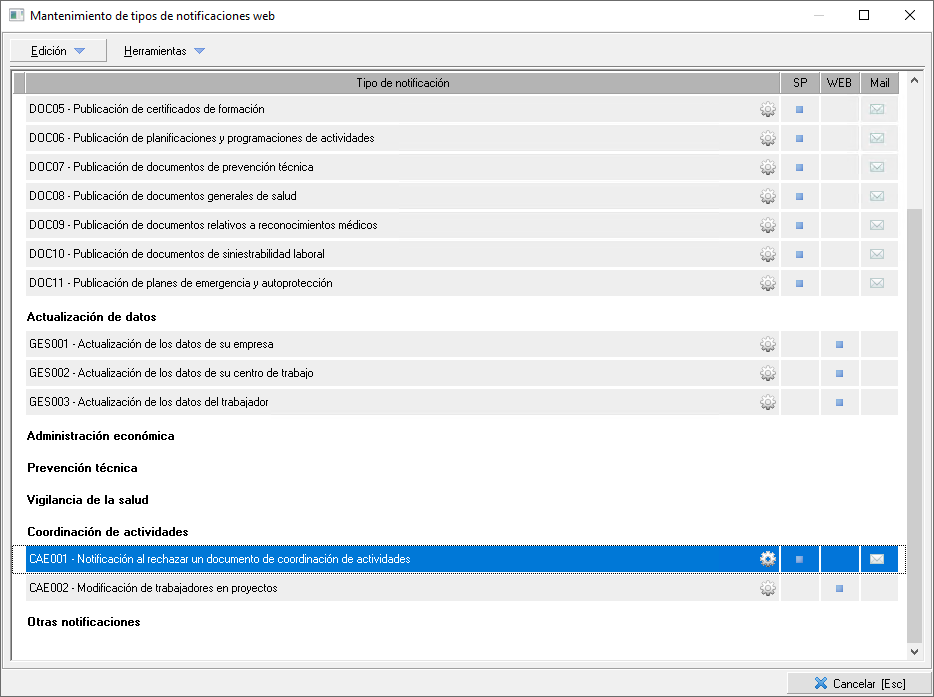934x697 pixels.
Task: Click gear icon on DOC08 documentos generales de salud
Action: (x=767, y=196)
